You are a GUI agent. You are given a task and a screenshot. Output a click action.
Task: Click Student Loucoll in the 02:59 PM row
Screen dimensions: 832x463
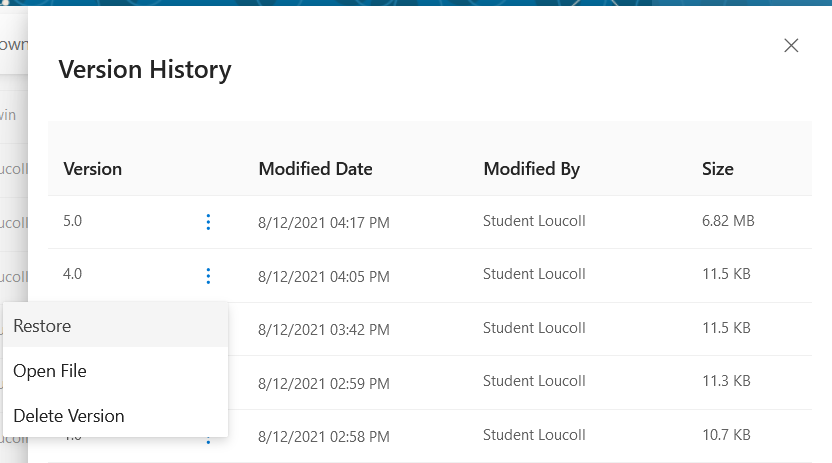pos(534,381)
